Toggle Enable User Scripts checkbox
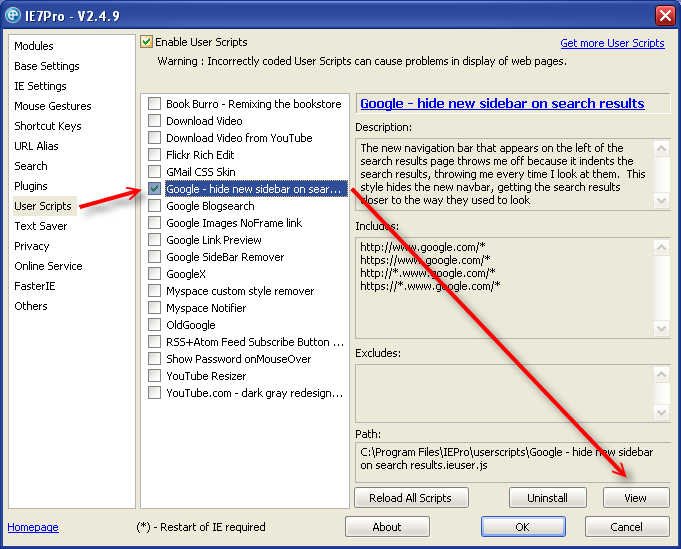Screen dimensions: 681x549 (146, 42)
